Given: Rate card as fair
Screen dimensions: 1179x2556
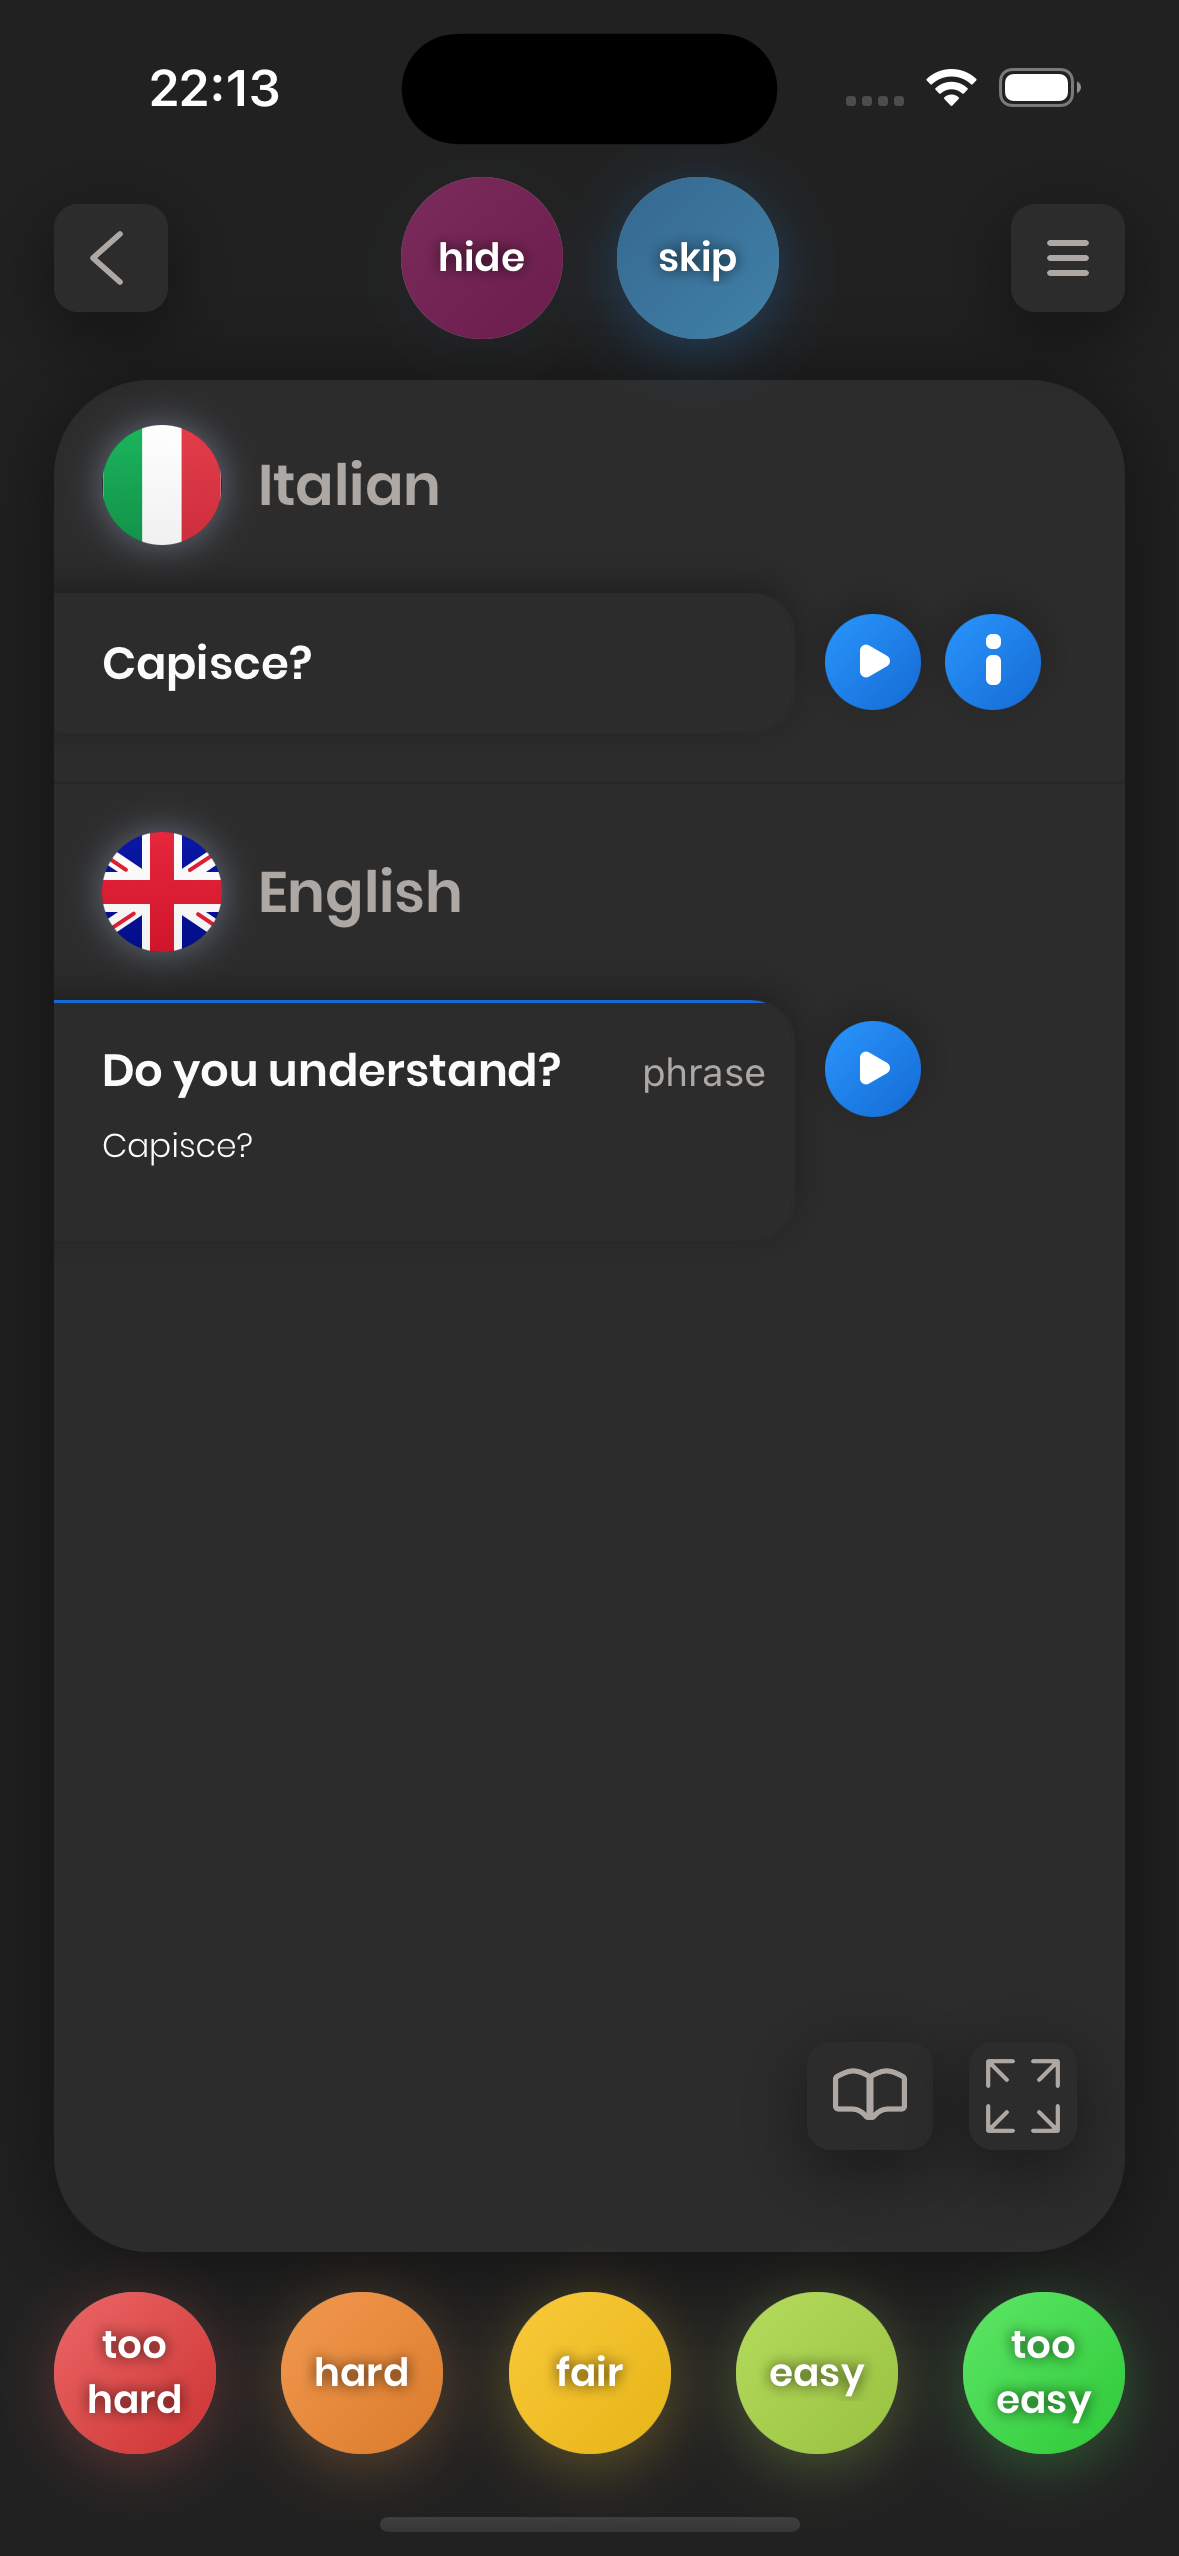Looking at the screenshot, I should (589, 2372).
